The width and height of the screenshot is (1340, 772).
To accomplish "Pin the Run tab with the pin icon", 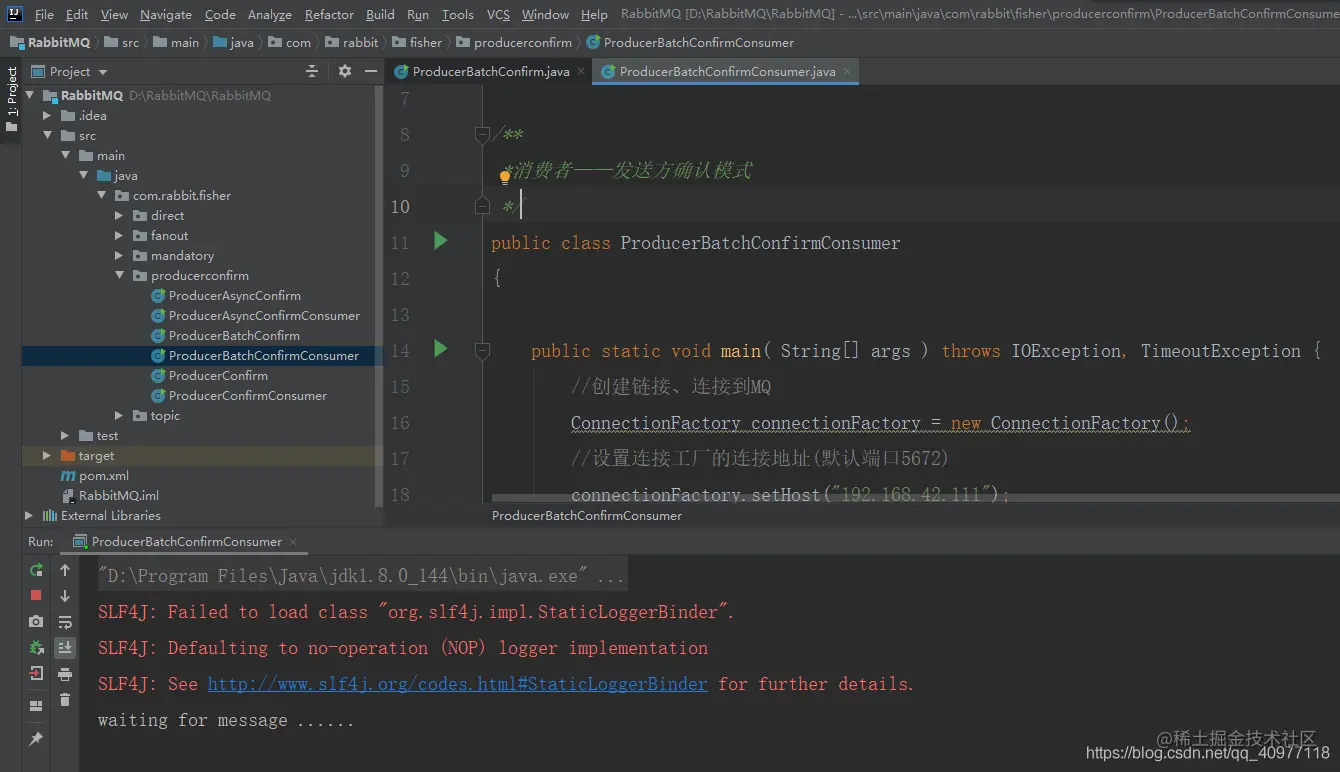I will point(36,738).
